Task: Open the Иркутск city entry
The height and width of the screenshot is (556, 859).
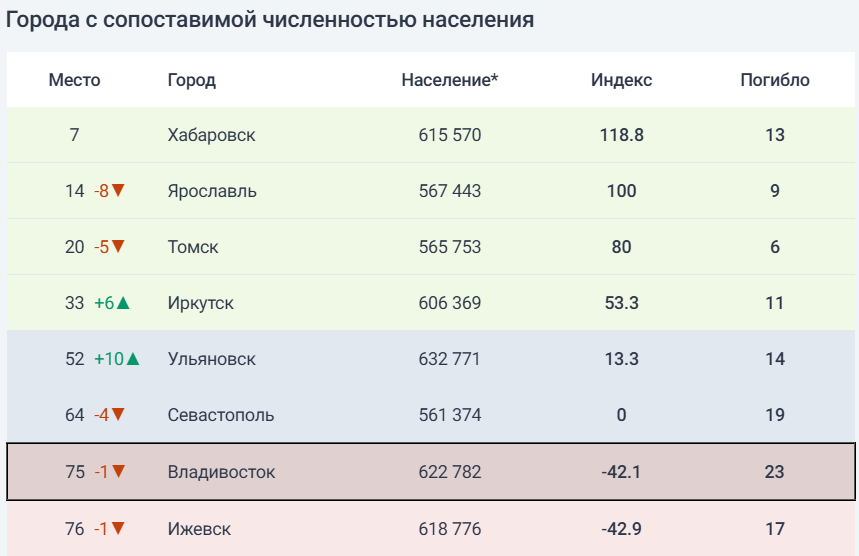Action: (201, 303)
